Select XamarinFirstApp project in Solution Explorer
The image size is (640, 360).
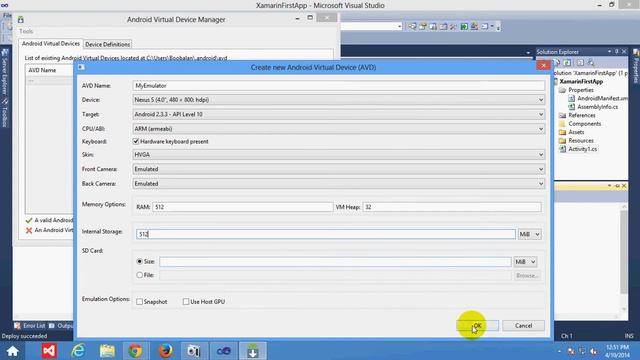[x=581, y=82]
